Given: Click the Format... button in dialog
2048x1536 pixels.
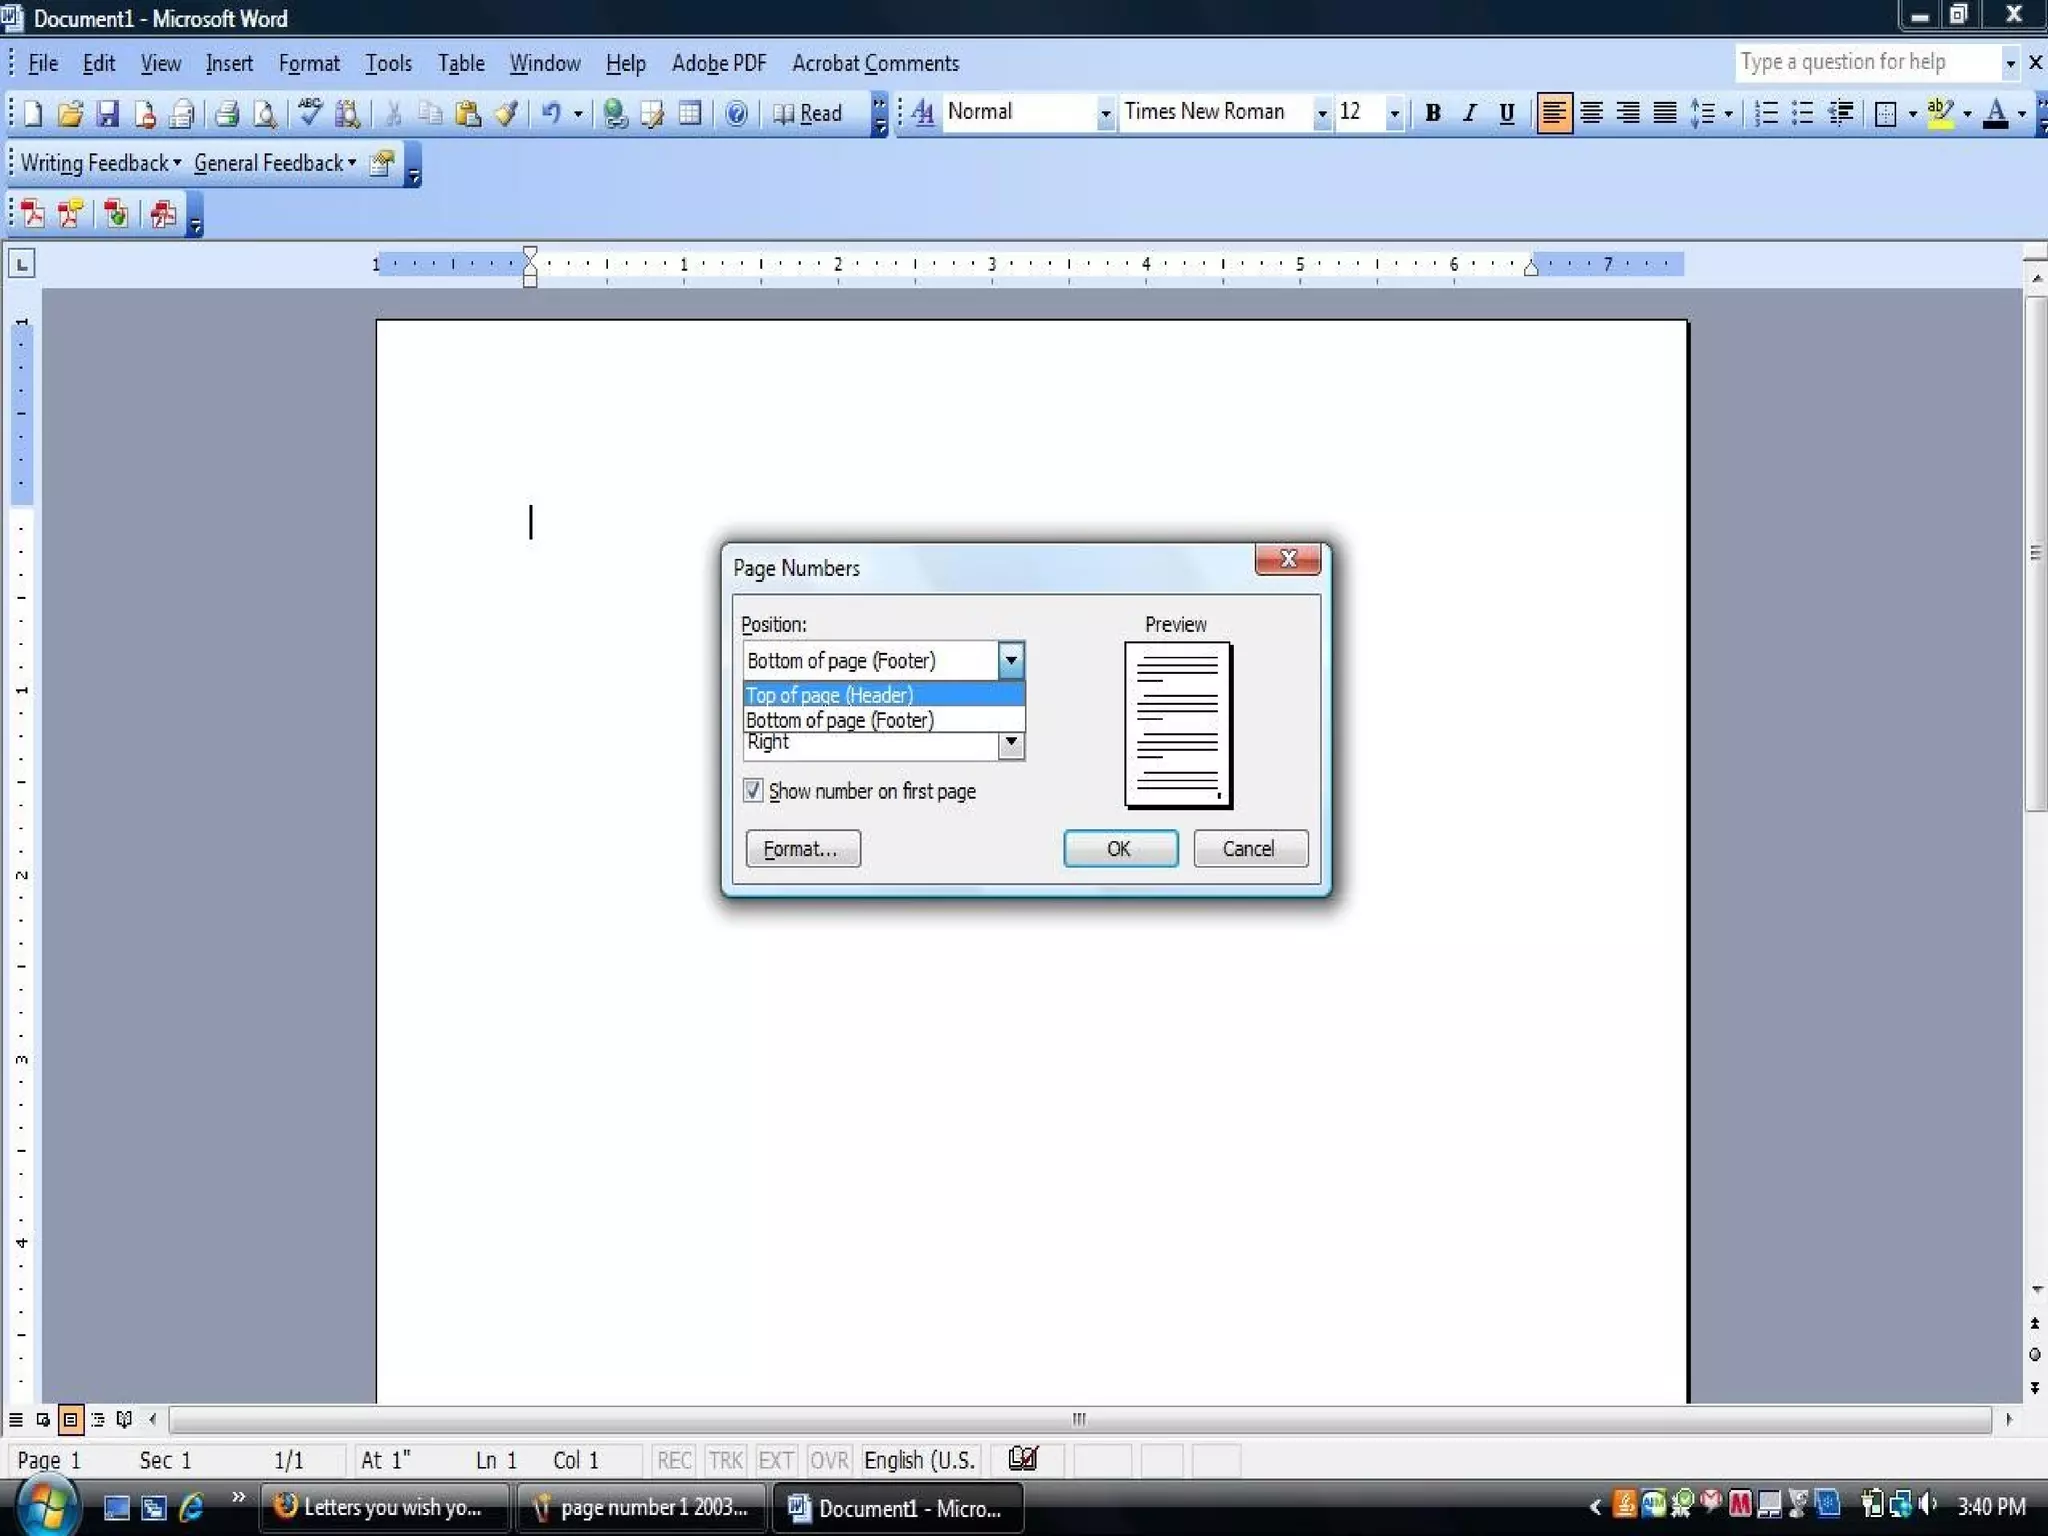Looking at the screenshot, I should pyautogui.click(x=802, y=848).
